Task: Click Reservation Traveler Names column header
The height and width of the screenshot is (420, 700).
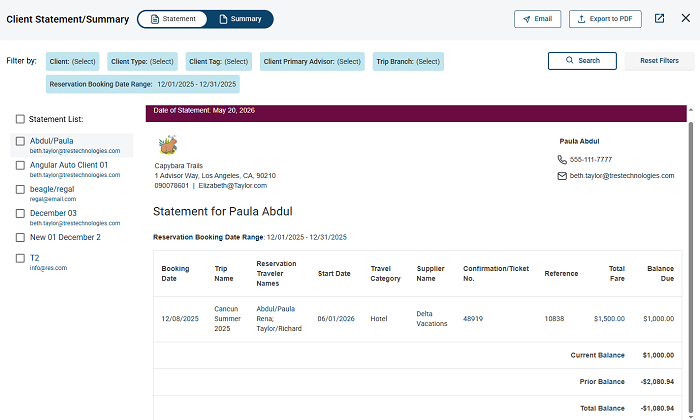Action: click(276, 274)
